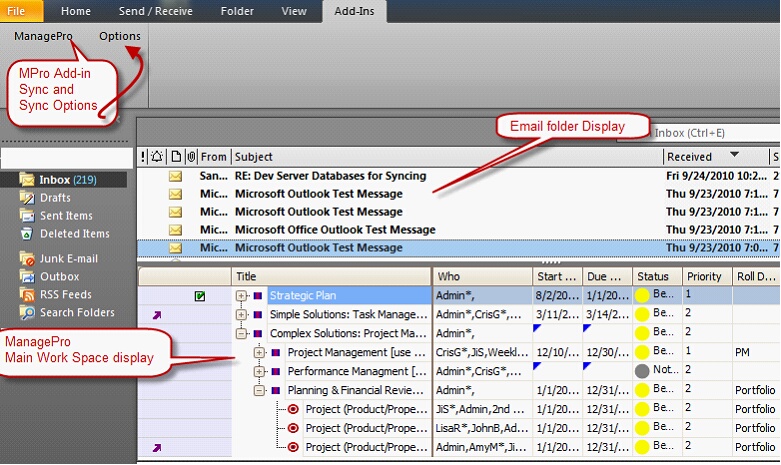Sort emails by From column
Screen dimensions: 781x465
pos(214,157)
